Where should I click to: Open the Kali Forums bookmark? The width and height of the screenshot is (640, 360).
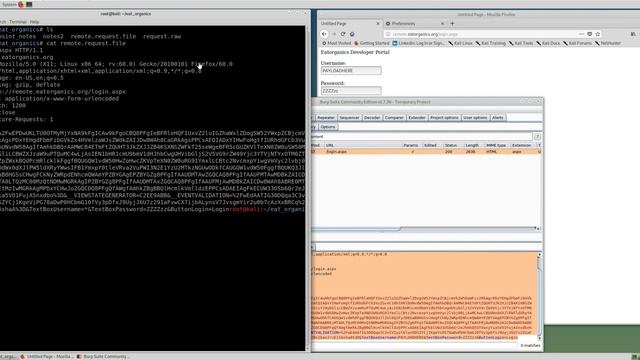point(577,43)
